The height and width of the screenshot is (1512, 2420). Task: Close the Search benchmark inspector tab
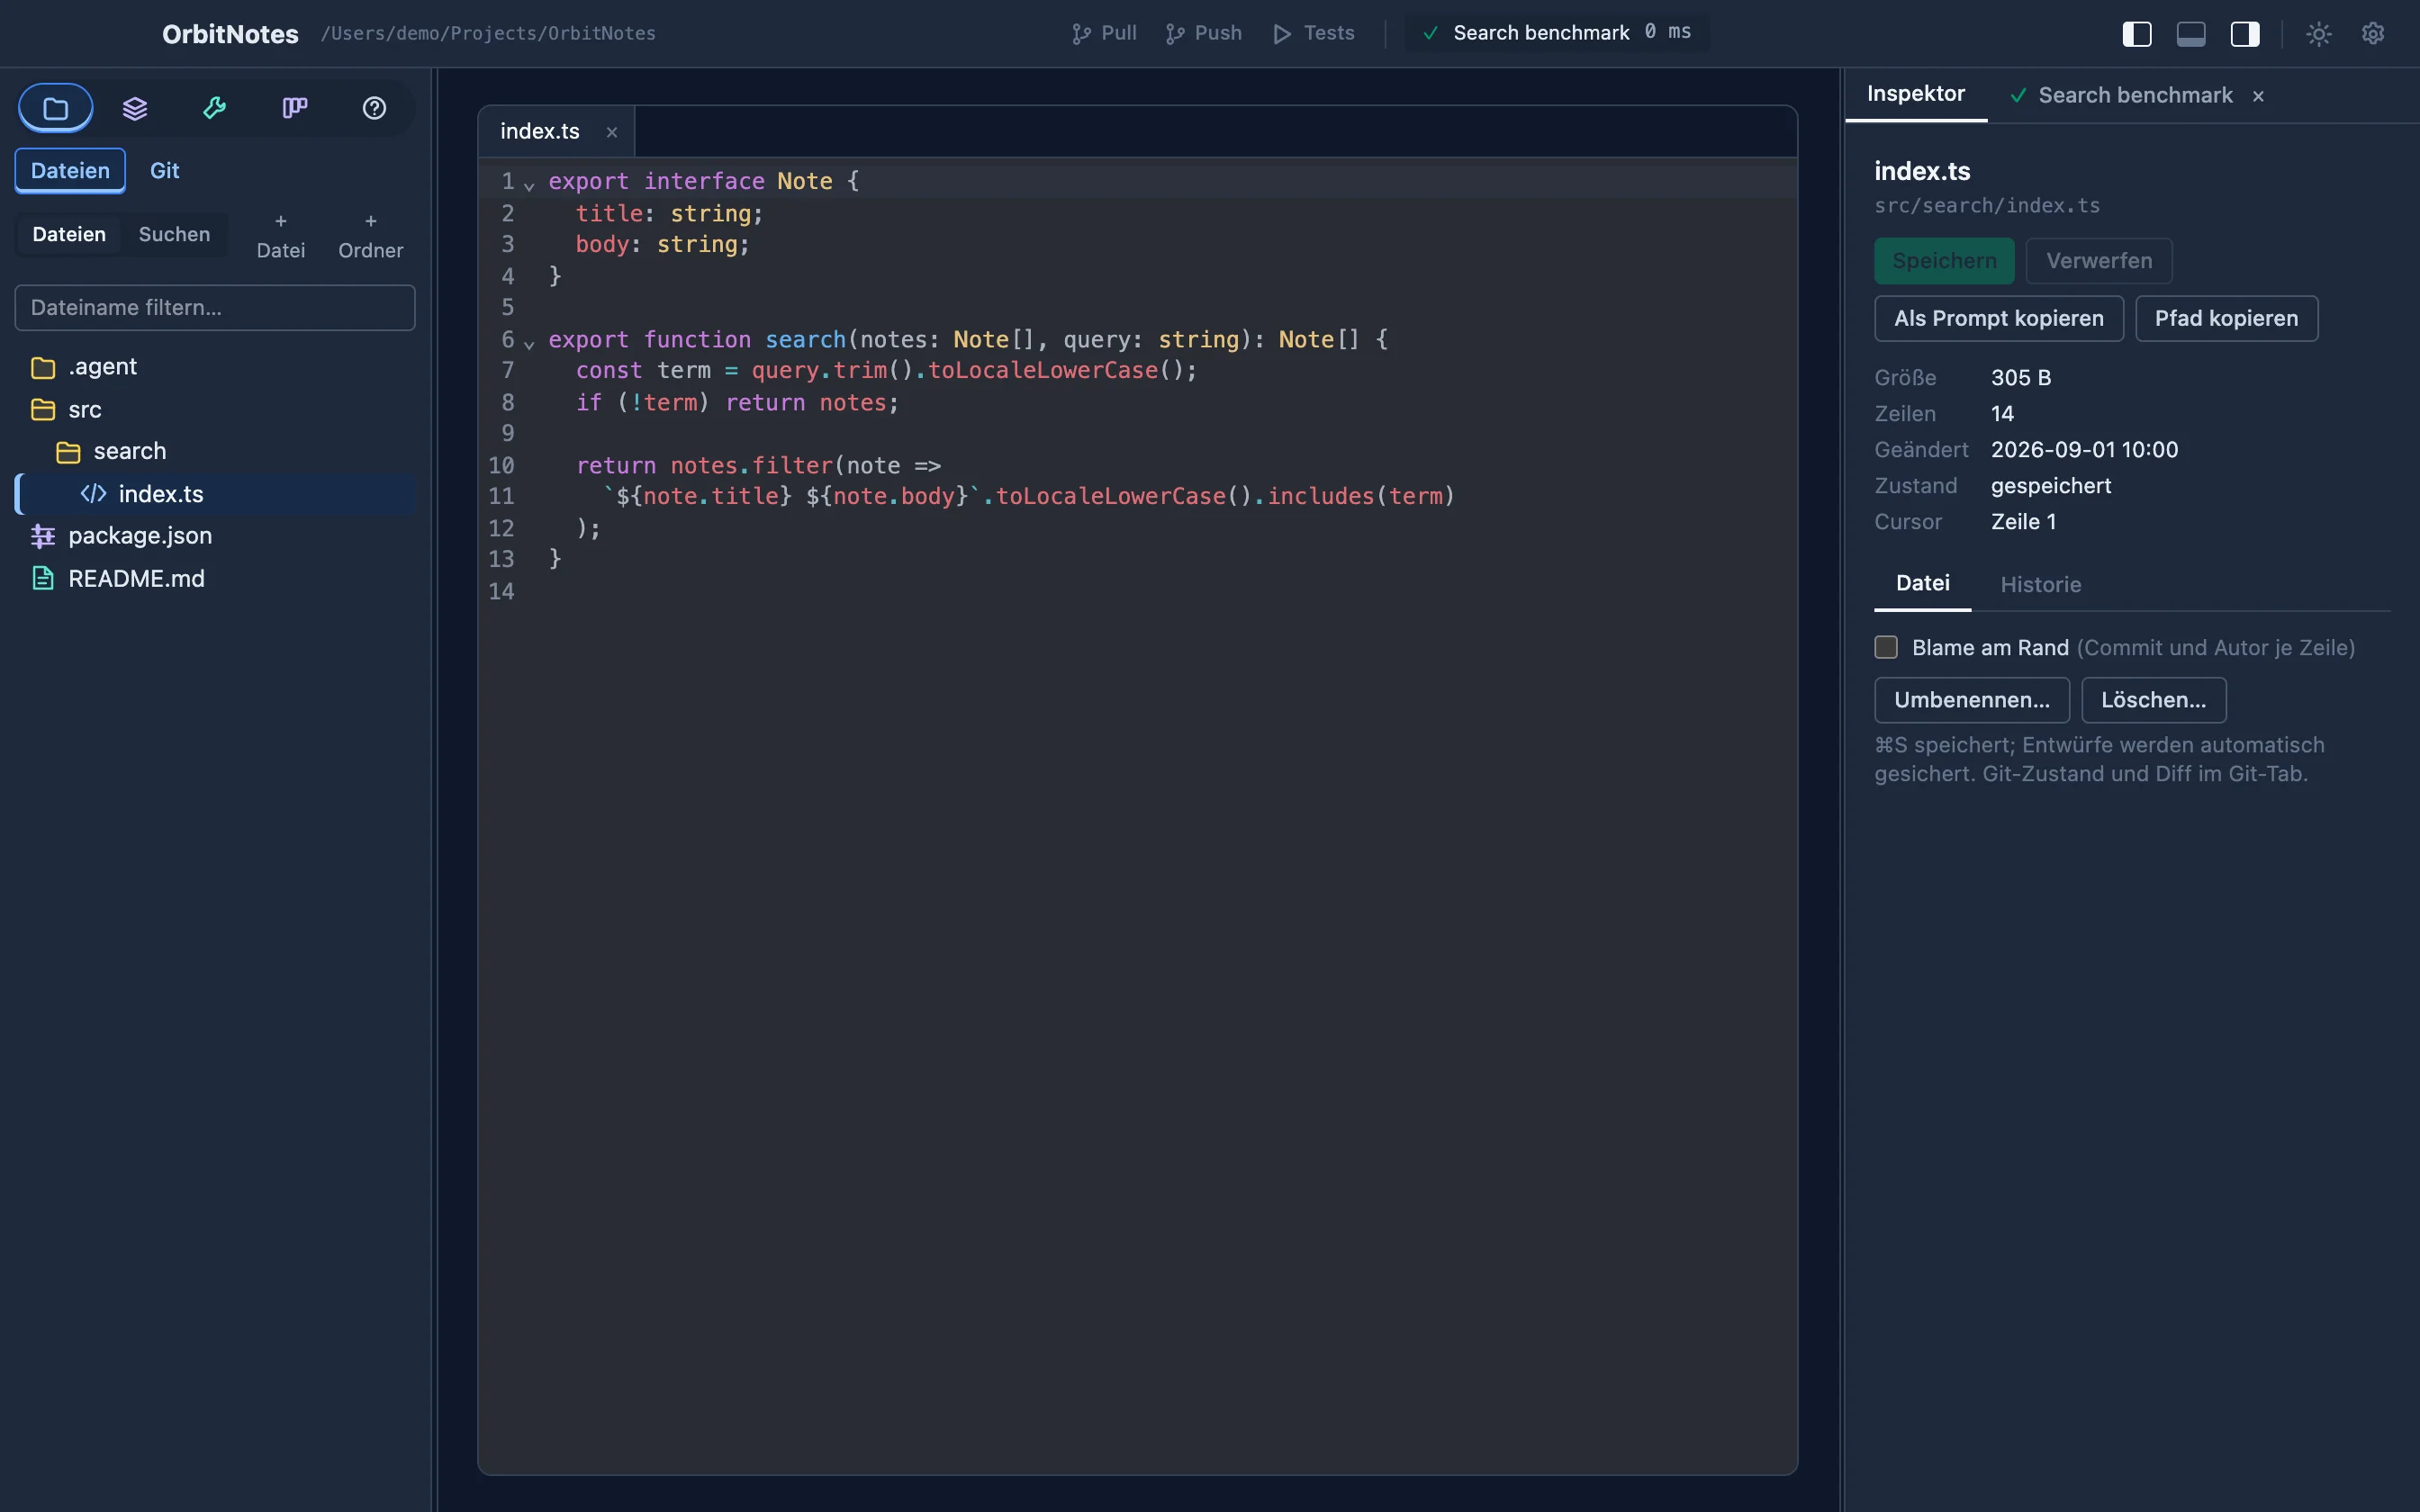[2258, 96]
